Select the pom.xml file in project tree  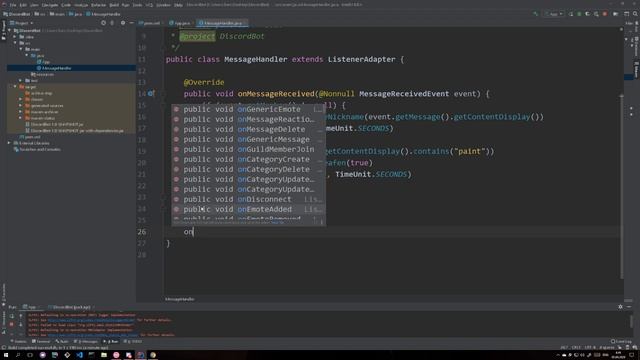tap(30, 137)
